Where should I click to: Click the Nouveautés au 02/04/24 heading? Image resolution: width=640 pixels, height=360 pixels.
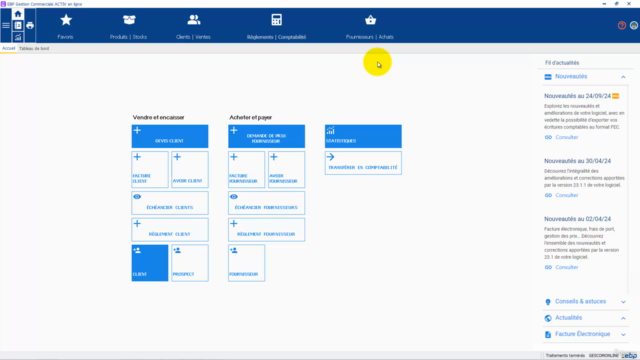point(577,219)
